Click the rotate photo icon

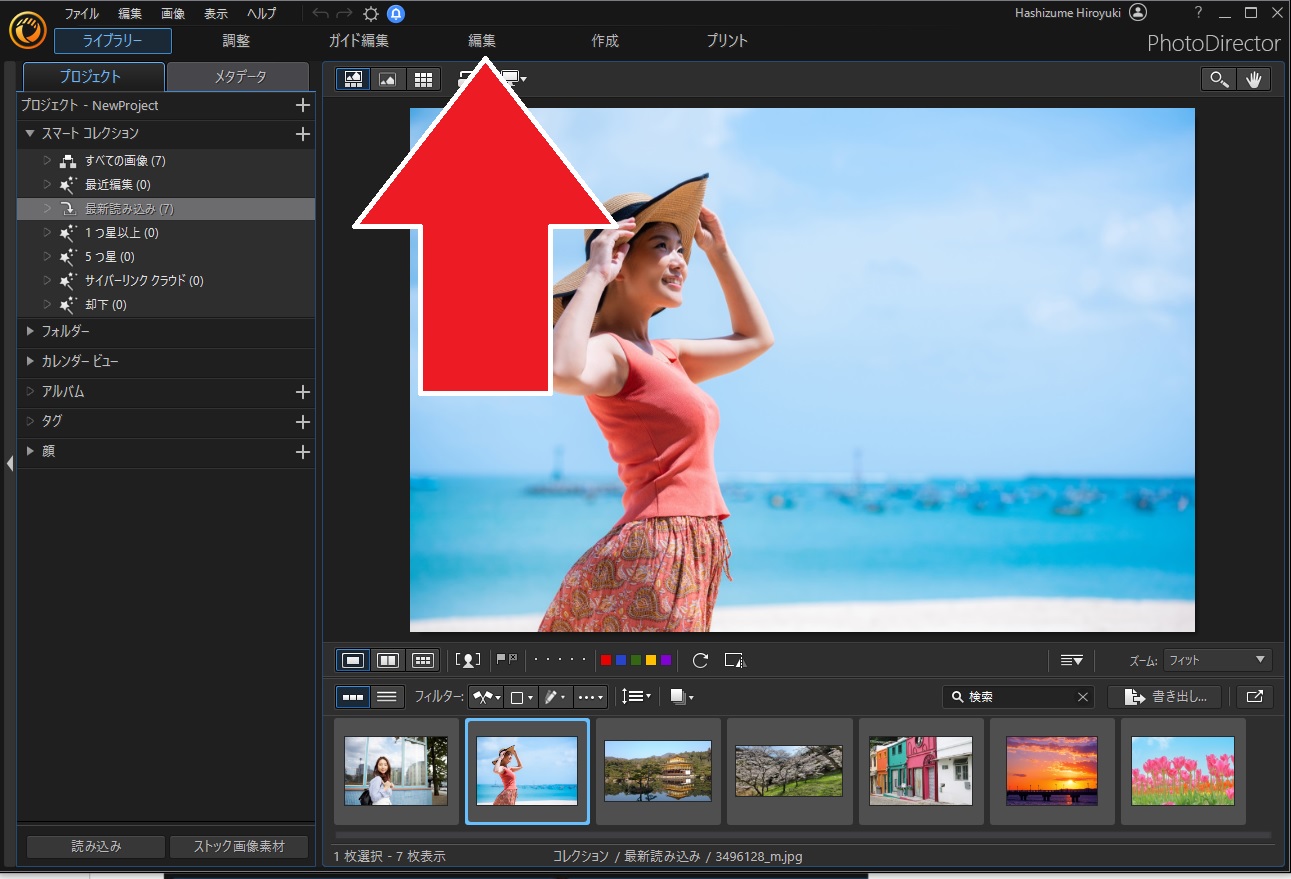pos(700,660)
